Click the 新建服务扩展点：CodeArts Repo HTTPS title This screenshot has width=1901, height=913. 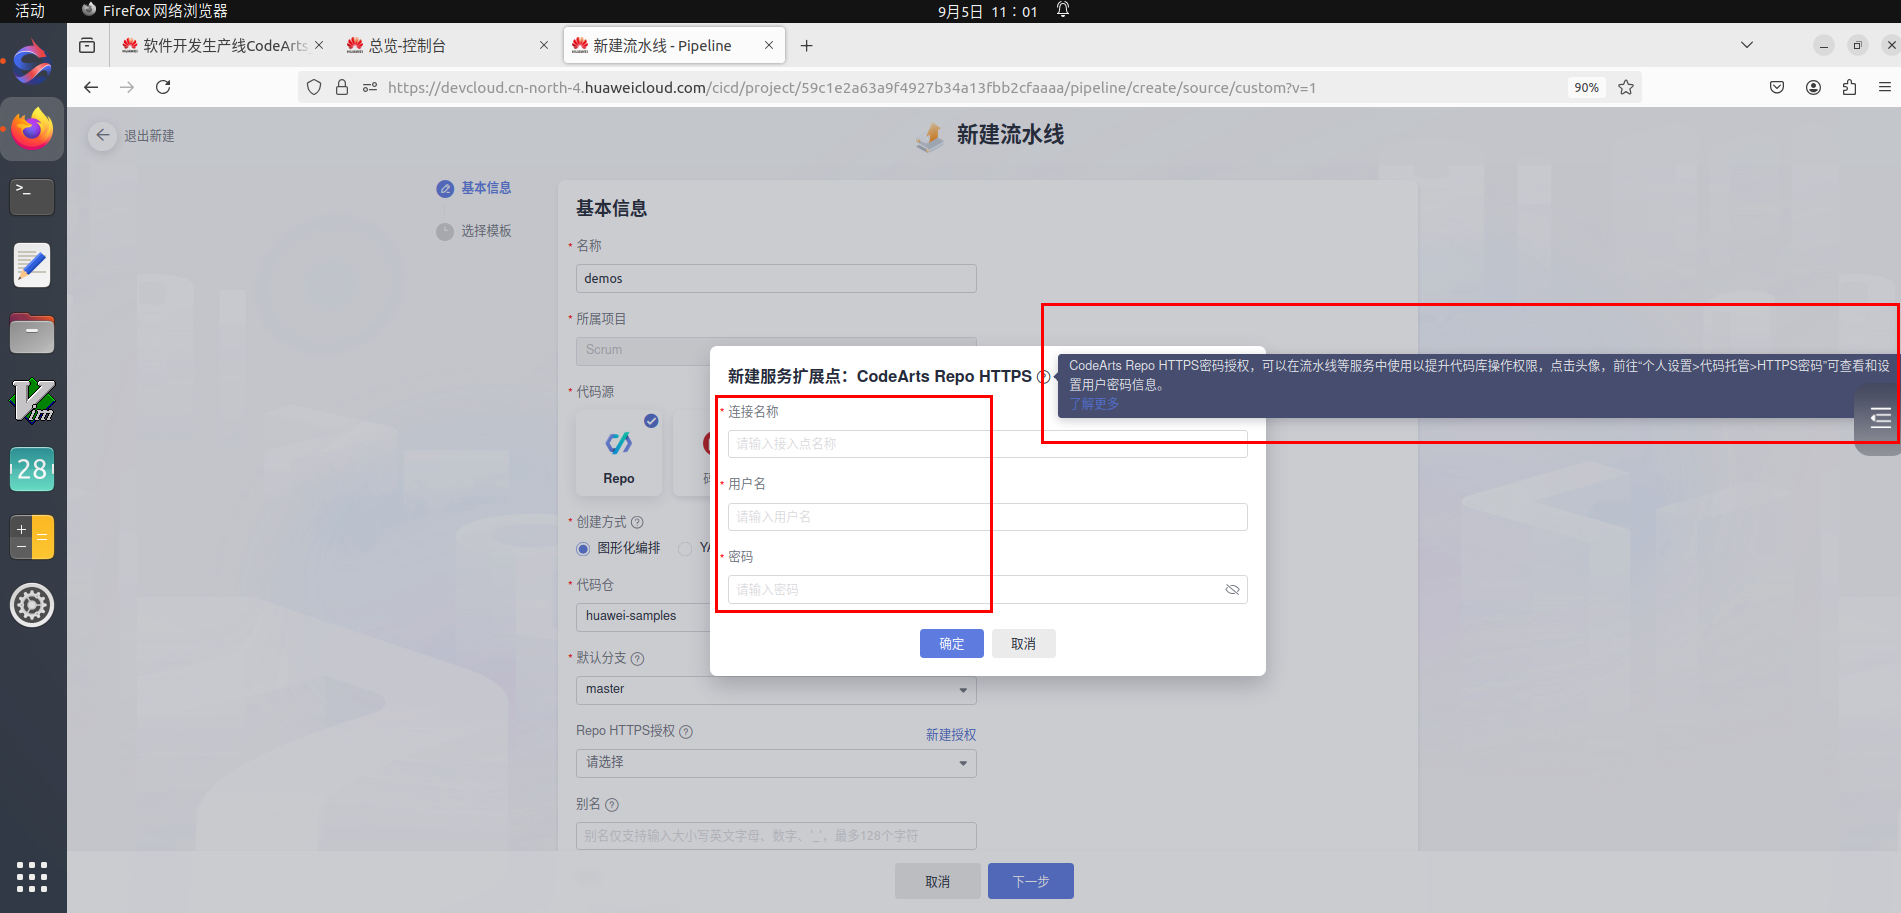[x=880, y=377]
